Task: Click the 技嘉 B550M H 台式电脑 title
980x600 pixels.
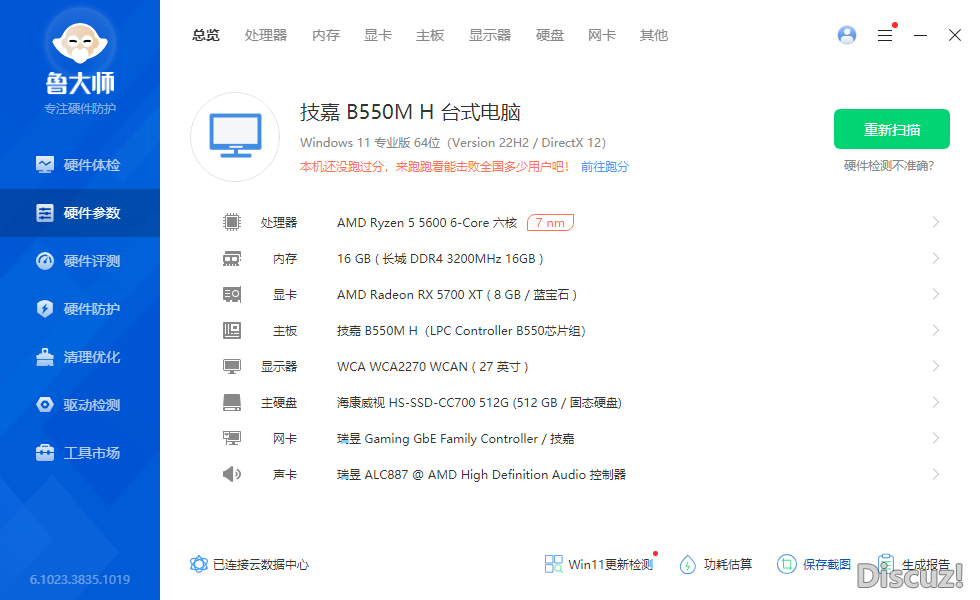Action: (410, 112)
